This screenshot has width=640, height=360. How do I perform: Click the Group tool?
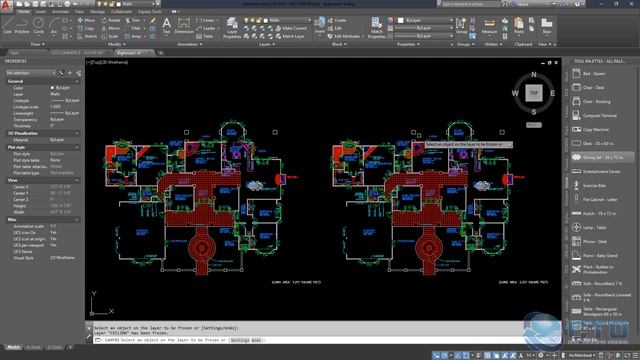coord(462,26)
